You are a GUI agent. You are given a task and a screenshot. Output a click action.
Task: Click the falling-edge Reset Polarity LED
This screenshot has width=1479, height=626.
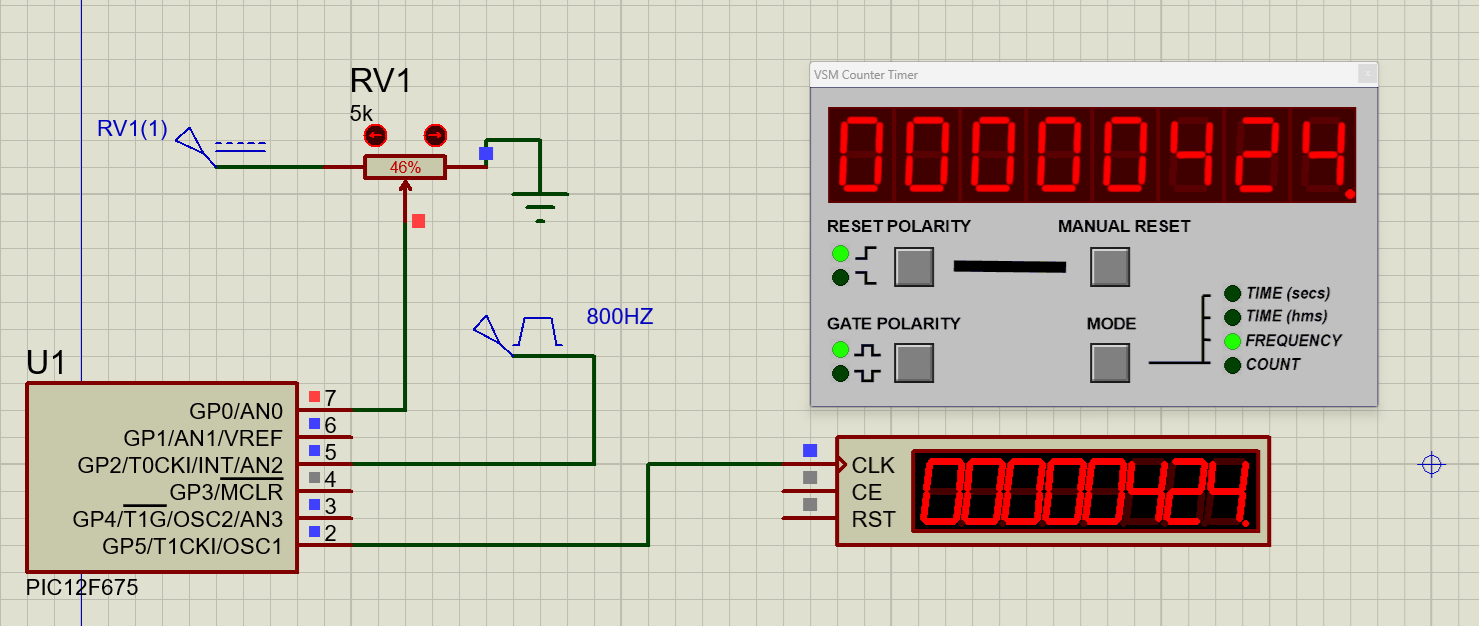point(840,277)
